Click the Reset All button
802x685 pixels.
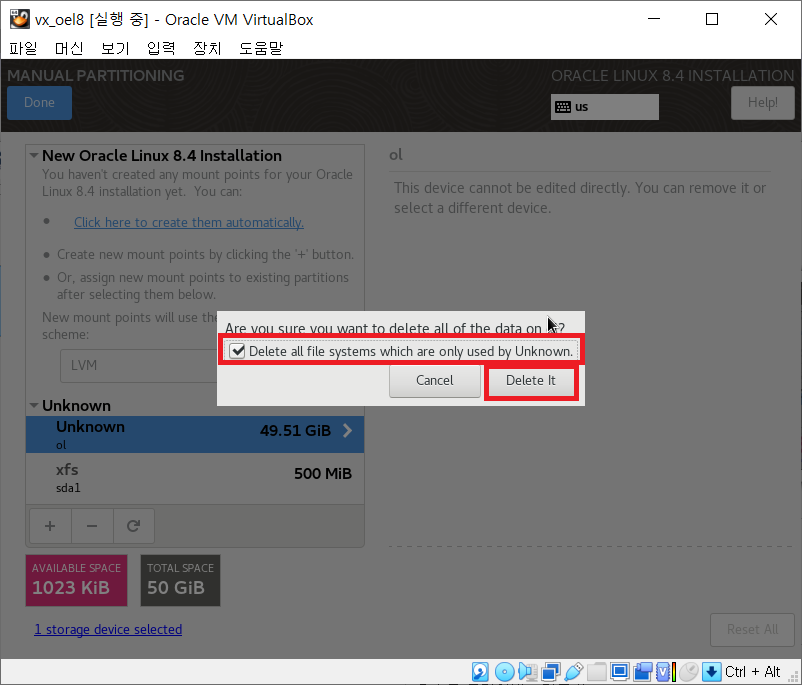pyautogui.click(x=752, y=629)
